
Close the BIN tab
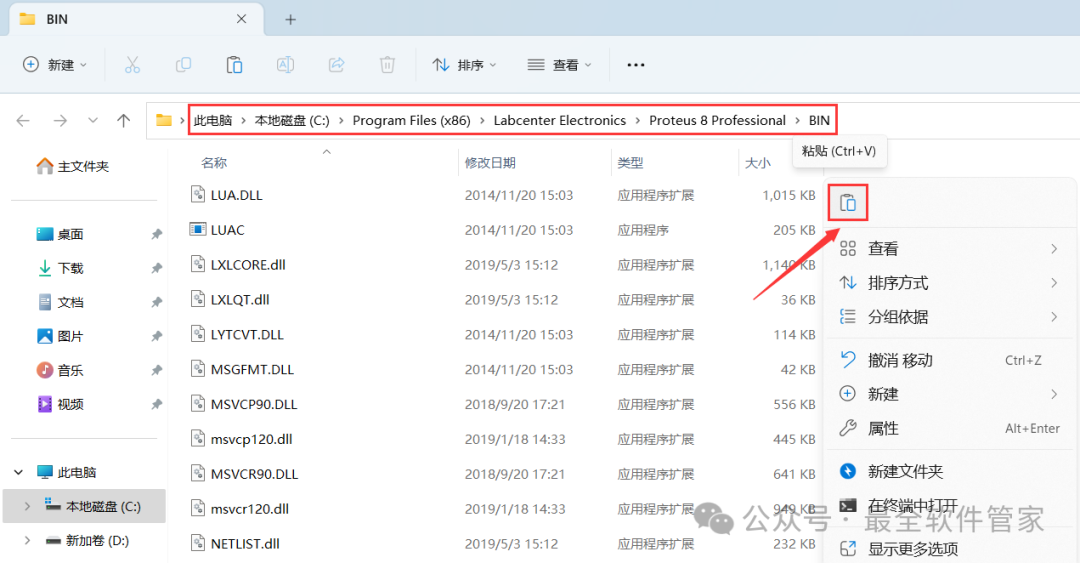pos(242,19)
